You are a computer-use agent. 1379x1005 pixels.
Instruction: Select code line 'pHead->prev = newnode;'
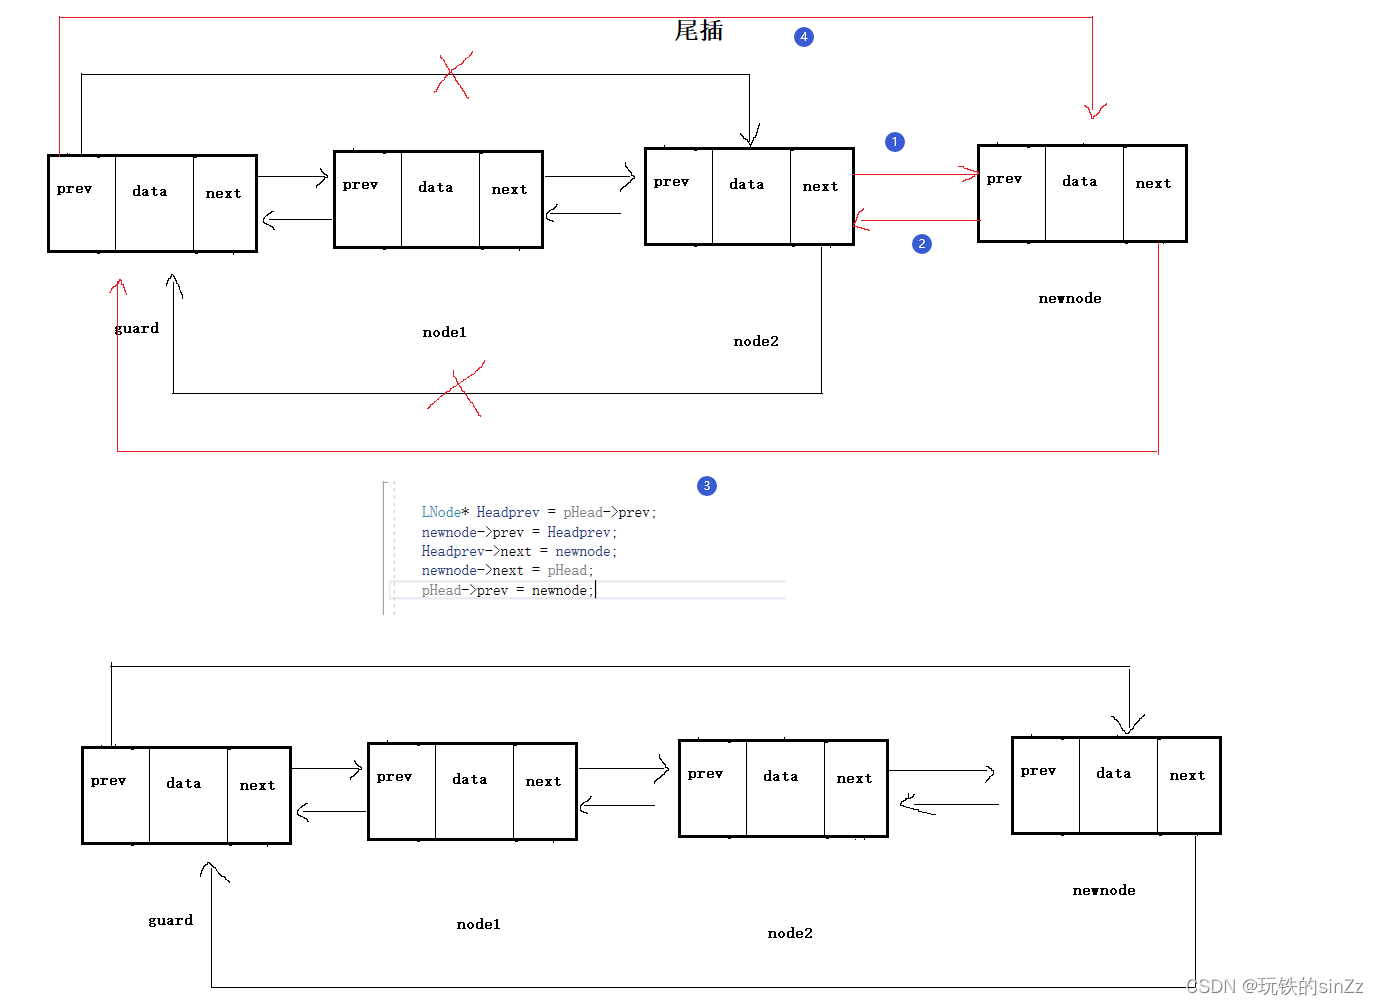point(507,590)
